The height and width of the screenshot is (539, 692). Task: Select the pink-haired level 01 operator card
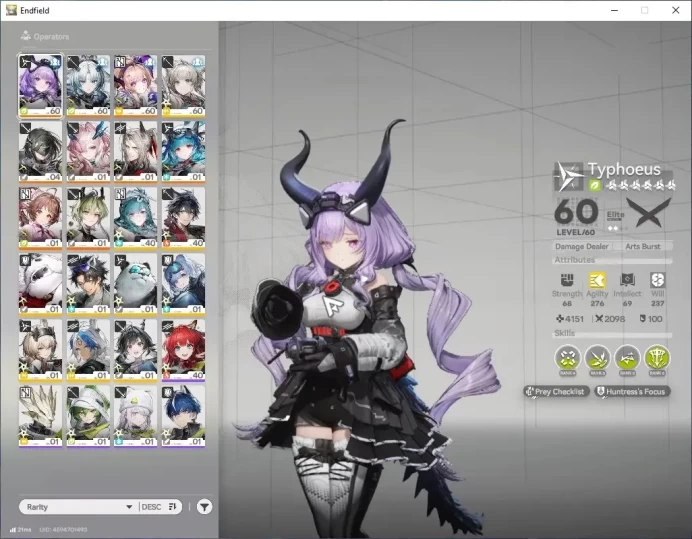coord(88,152)
